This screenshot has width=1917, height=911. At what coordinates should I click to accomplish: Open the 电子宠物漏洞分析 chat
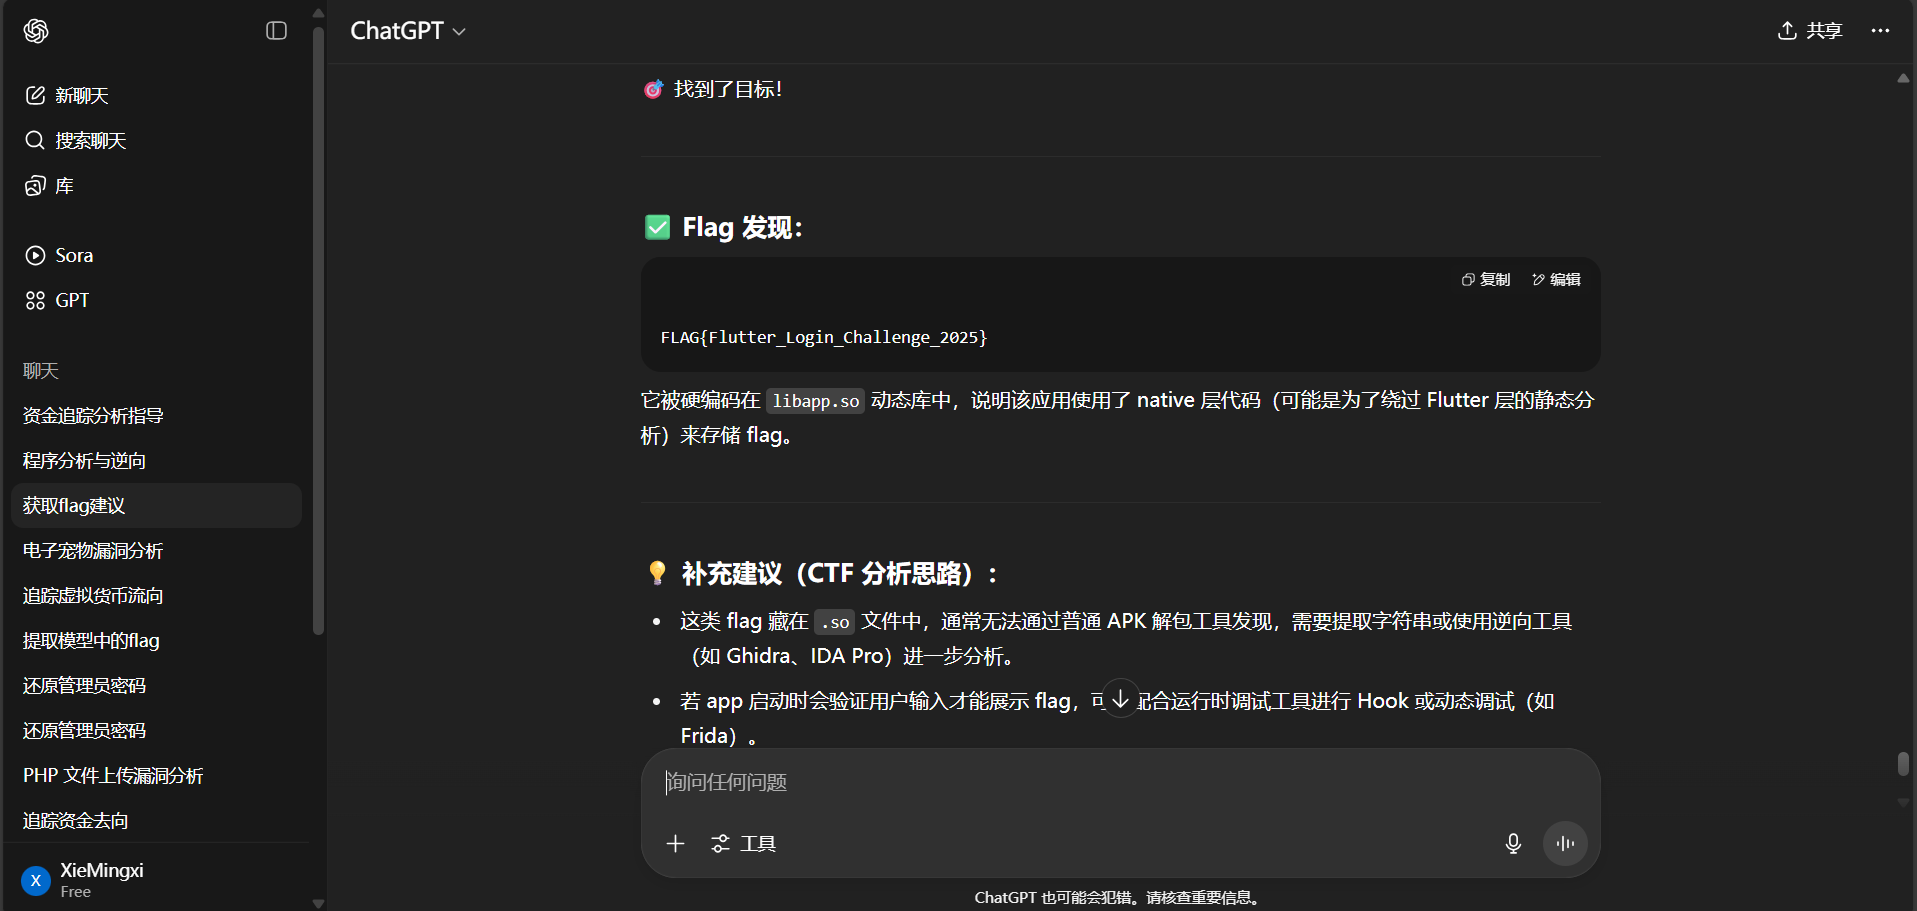pos(93,551)
